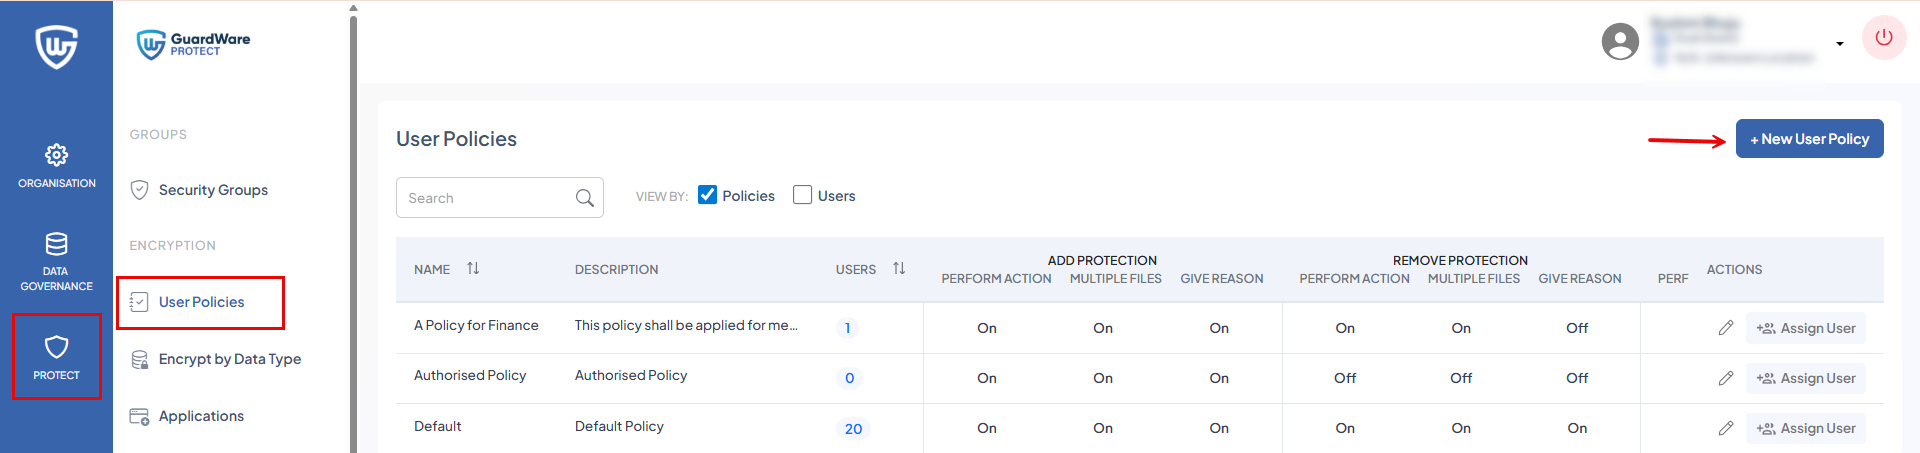Screen dimensions: 1920x453
Task: Click the search magnifier icon
Action: [585, 198]
